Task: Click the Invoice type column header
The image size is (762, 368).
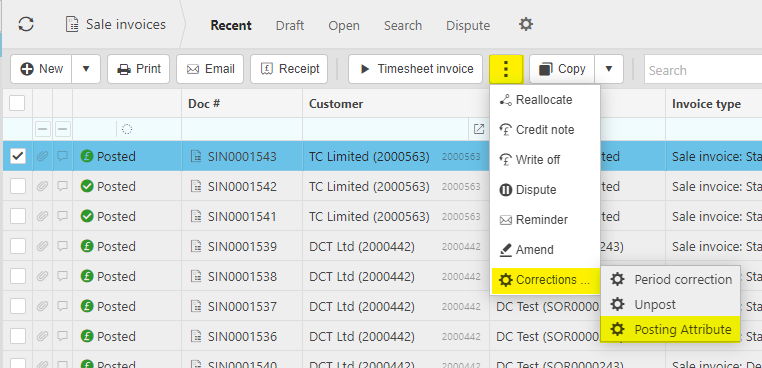Action: [714, 104]
